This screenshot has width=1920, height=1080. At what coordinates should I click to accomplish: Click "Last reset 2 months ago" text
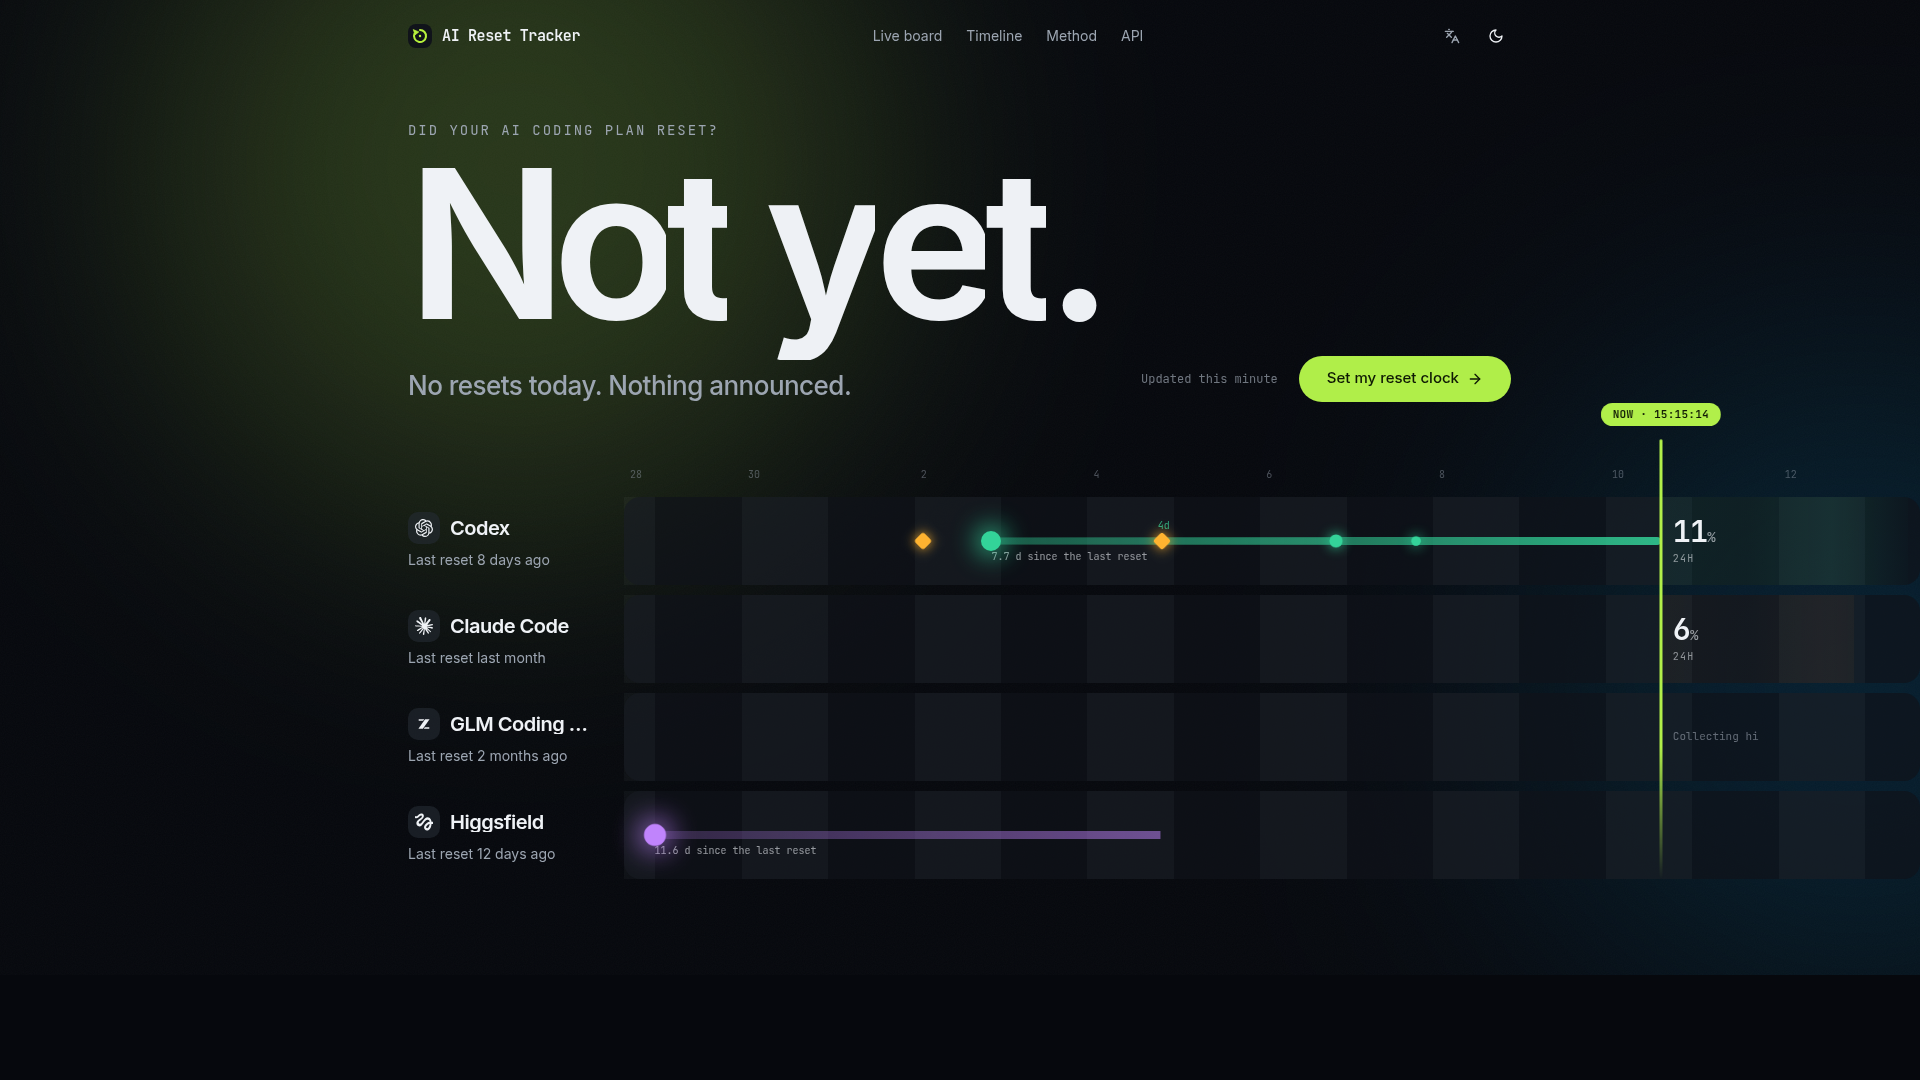488,756
